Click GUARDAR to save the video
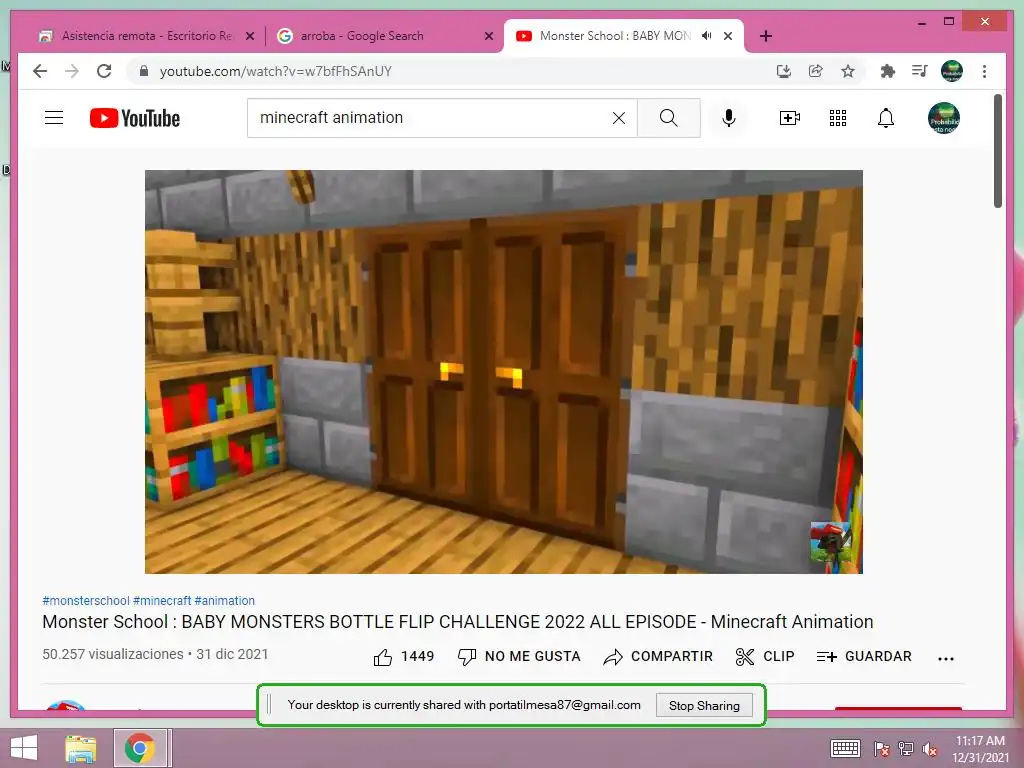This screenshot has height=768, width=1024. point(864,656)
